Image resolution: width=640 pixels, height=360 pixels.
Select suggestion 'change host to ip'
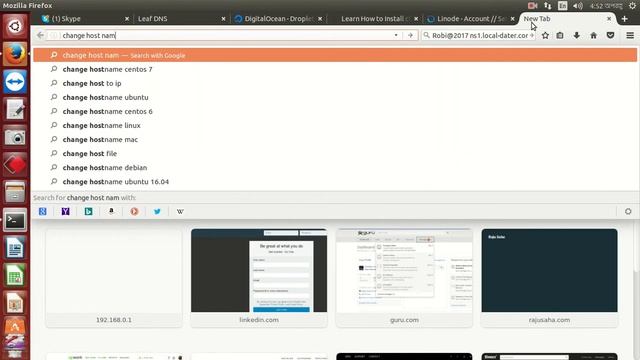(335, 83)
